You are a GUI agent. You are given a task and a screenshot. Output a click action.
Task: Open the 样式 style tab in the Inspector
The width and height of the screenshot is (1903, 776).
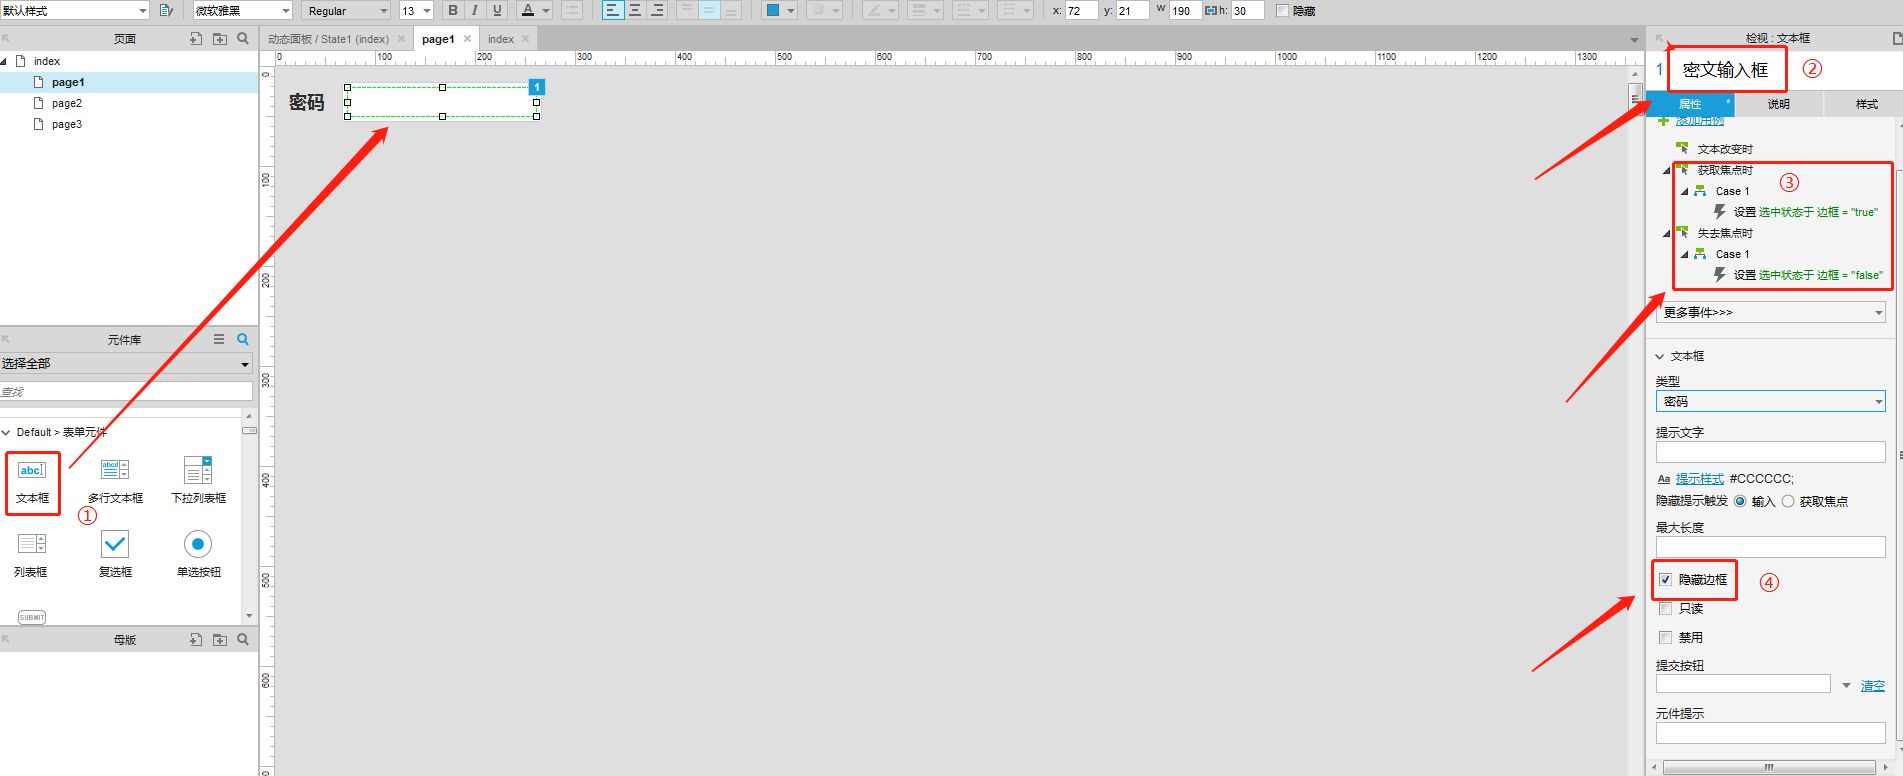[1866, 104]
